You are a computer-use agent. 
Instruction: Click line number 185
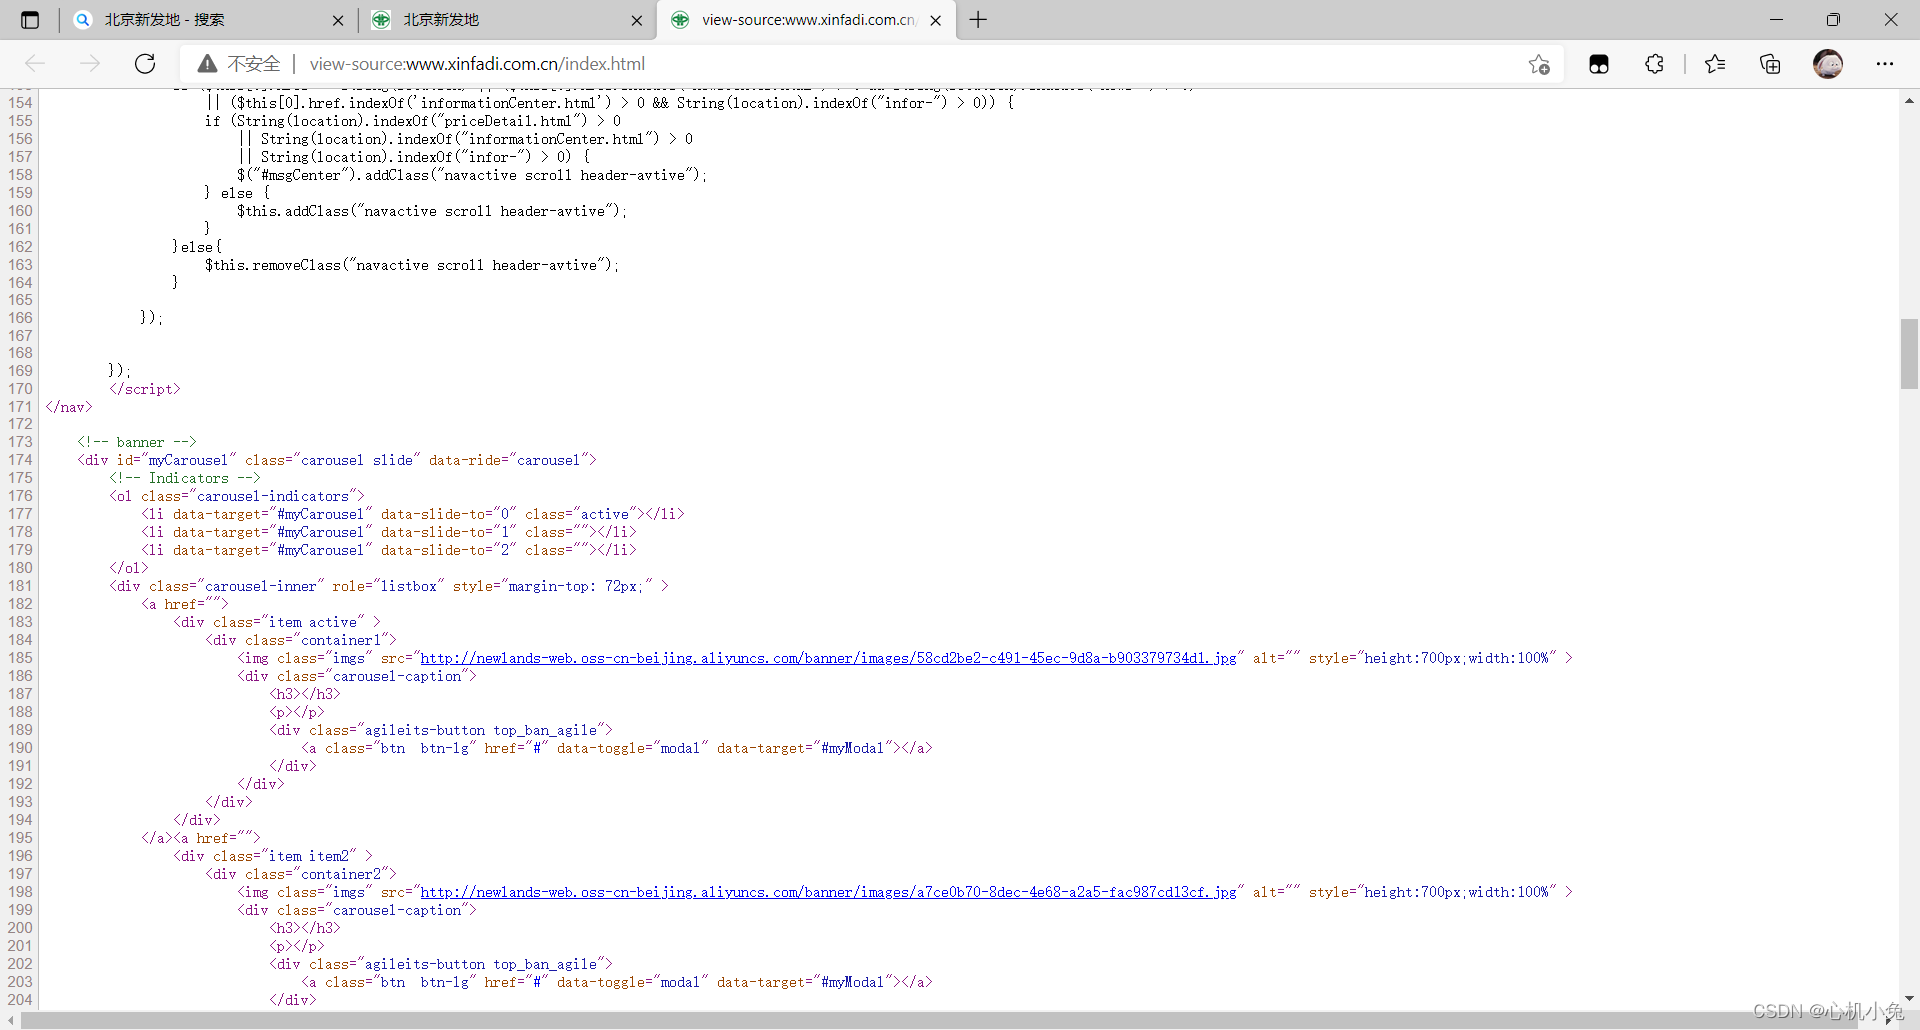tap(20, 658)
